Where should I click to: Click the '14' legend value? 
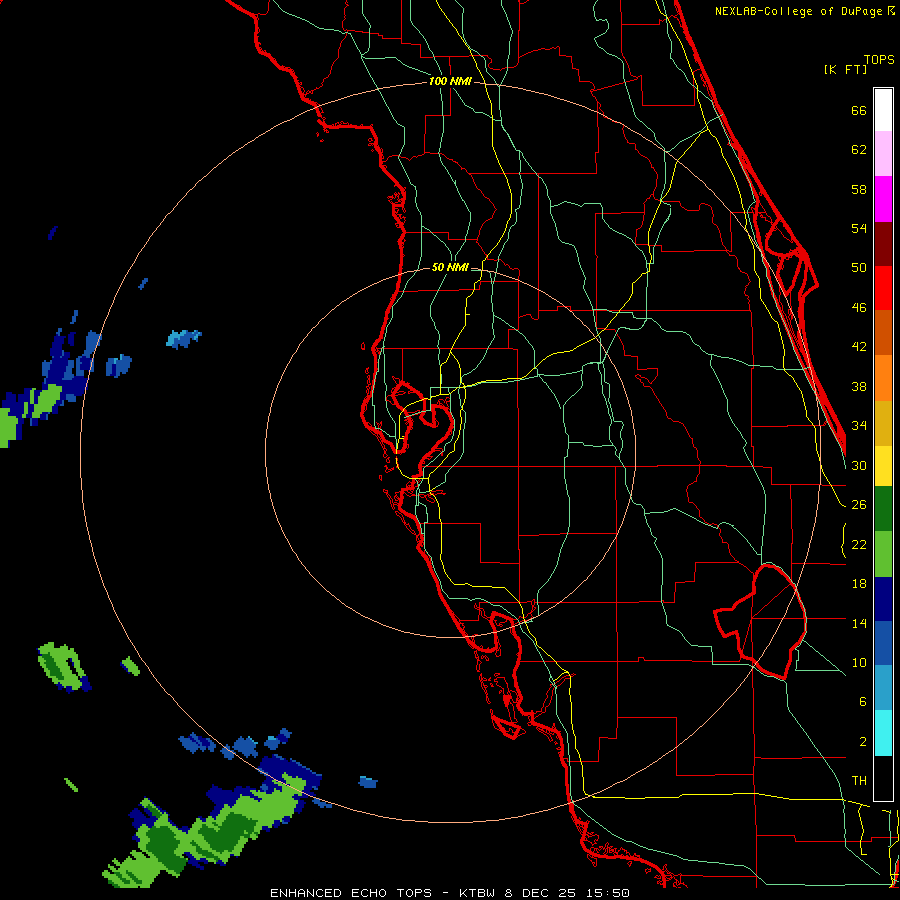tap(859, 623)
